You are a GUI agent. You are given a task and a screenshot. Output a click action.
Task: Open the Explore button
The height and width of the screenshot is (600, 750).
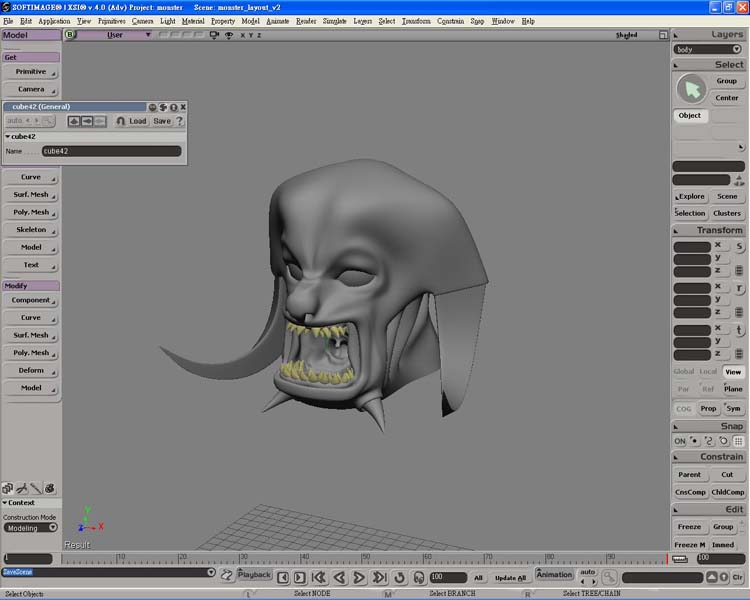point(689,196)
